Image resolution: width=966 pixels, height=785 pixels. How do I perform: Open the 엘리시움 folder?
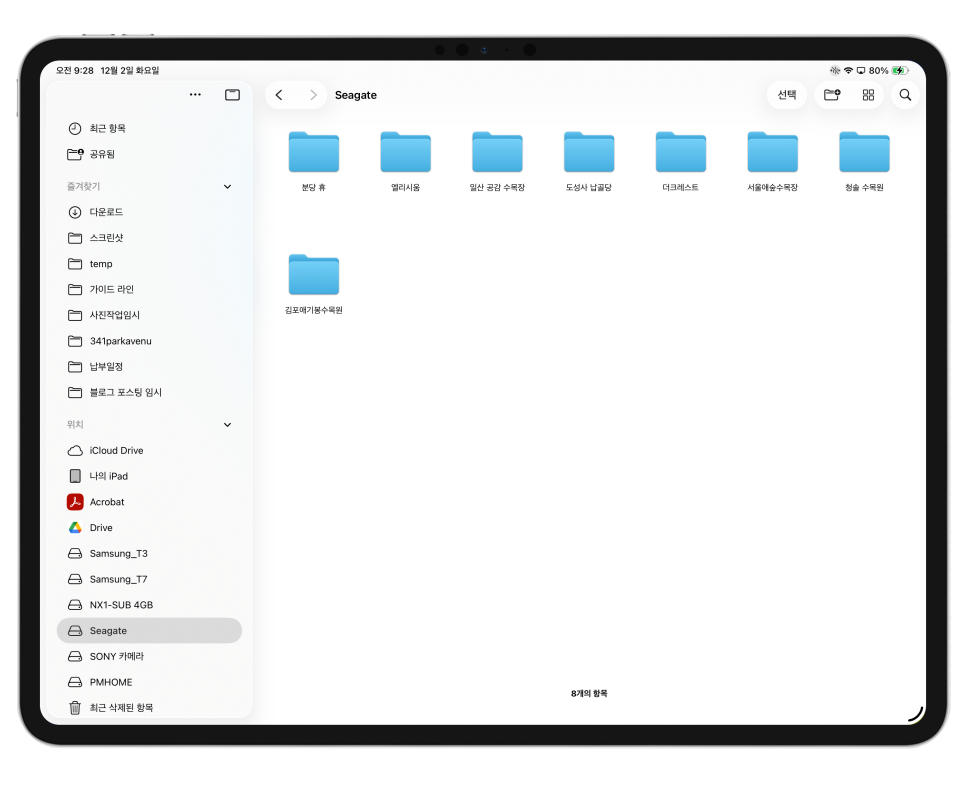[x=405, y=160]
